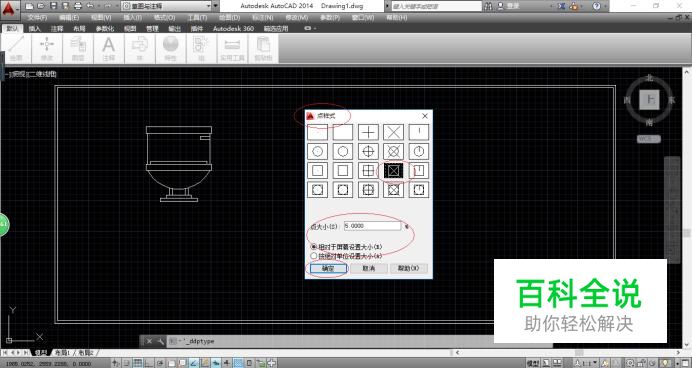Click 帮助(H) button in point style dialog

click(x=409, y=268)
